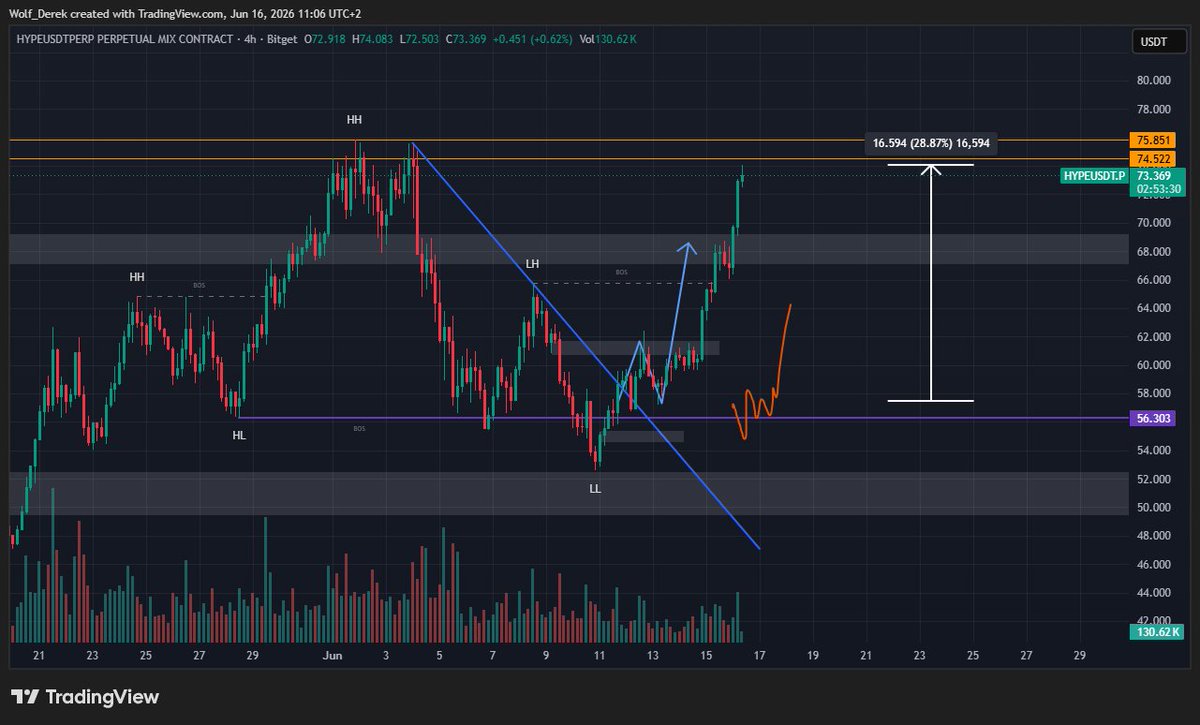This screenshot has height=725, width=1200.
Task: Click the 58.000 price axis label
Action: click(1152, 394)
